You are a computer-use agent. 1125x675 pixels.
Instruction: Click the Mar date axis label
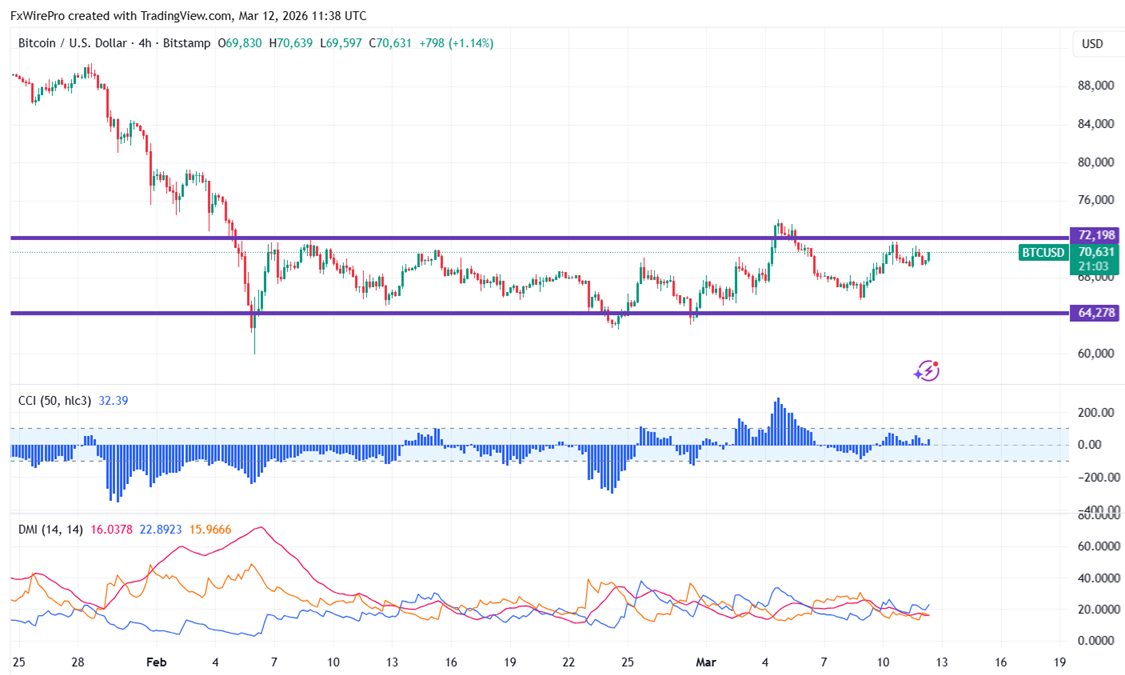705,662
